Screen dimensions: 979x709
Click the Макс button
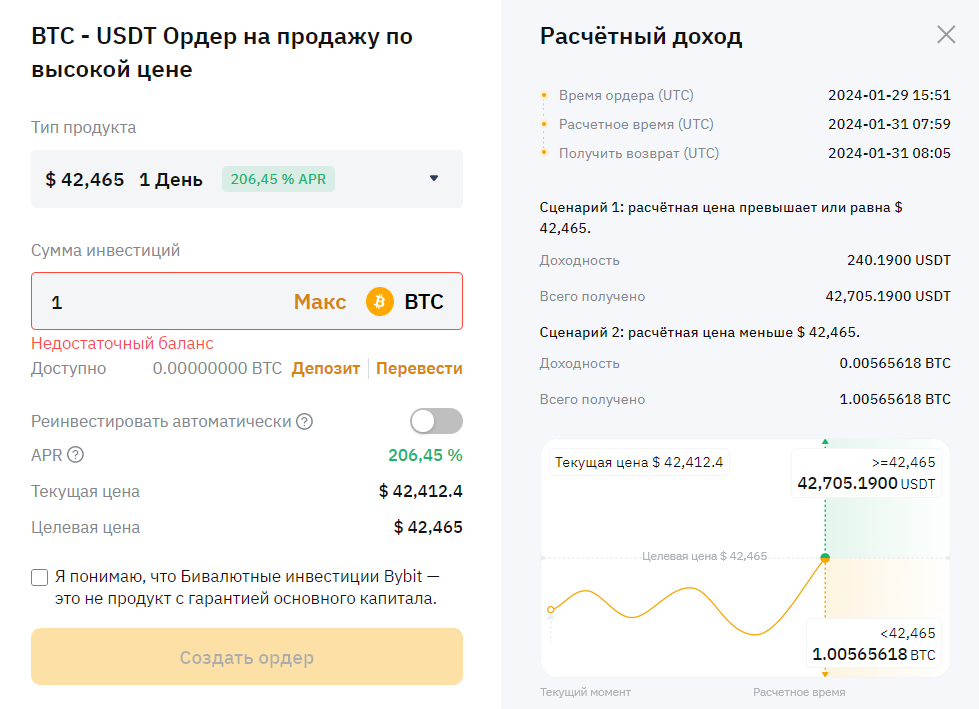(320, 302)
